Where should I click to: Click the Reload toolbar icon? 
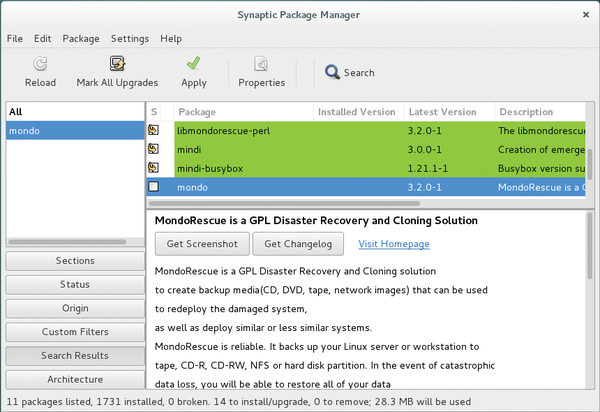[40, 64]
